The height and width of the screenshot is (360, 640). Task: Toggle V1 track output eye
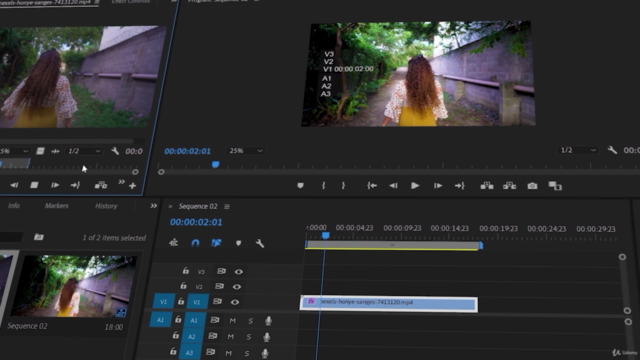point(235,302)
